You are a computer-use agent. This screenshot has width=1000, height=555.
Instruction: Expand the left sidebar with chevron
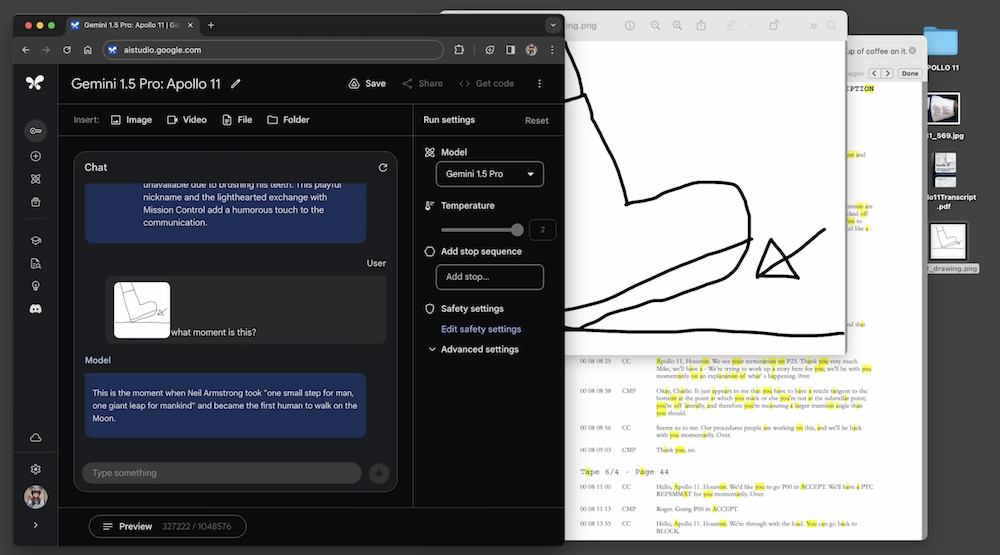tap(35, 525)
